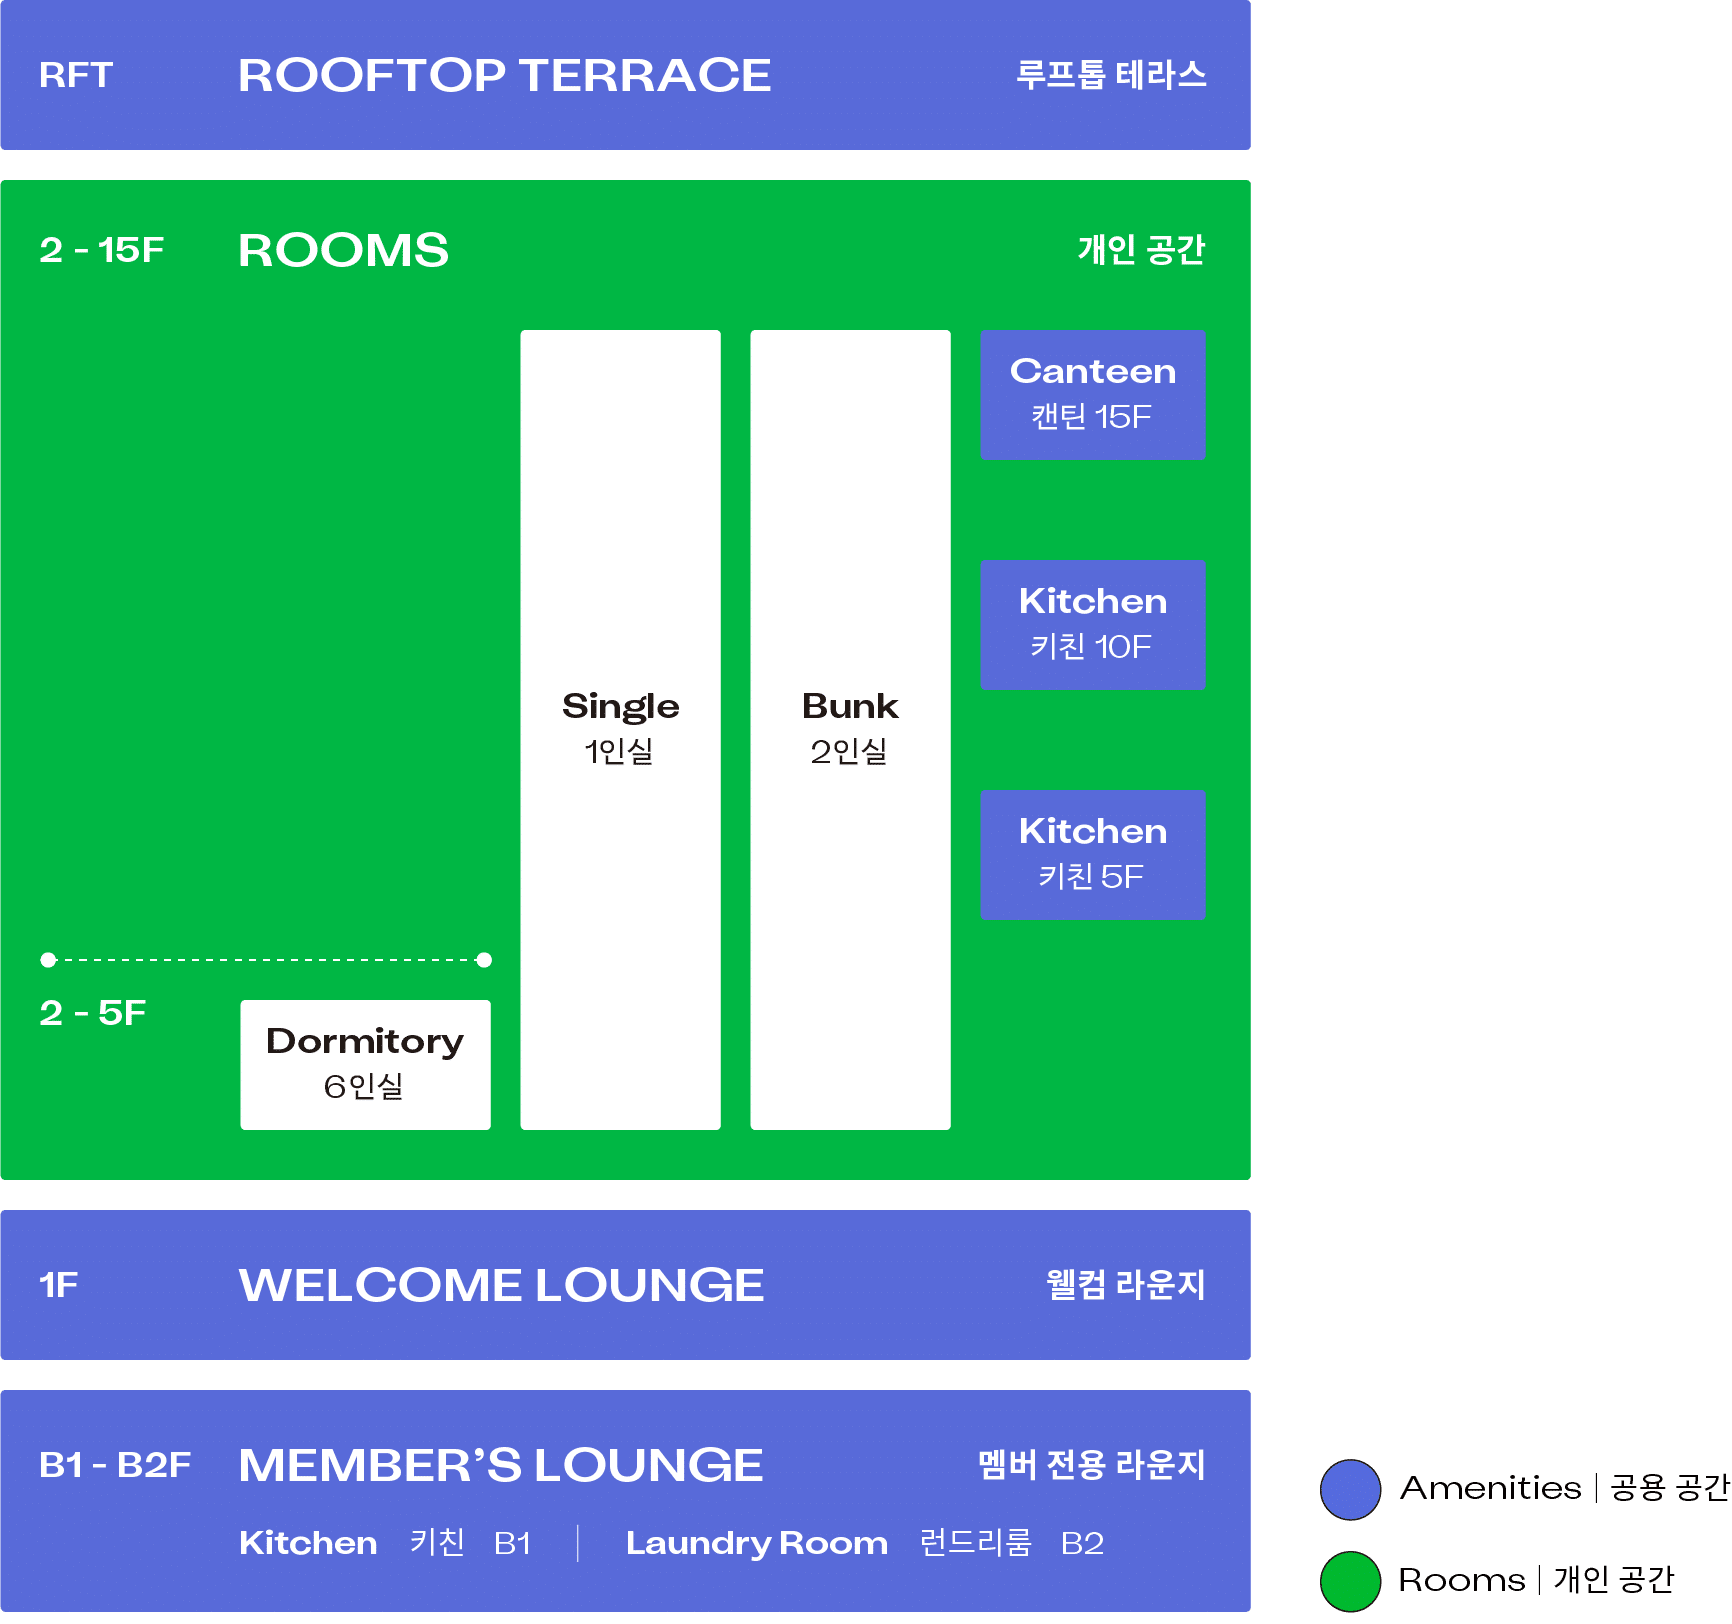Click the B1 - B2F floor label
Screen dimensions: 1732x1624
114,1465
